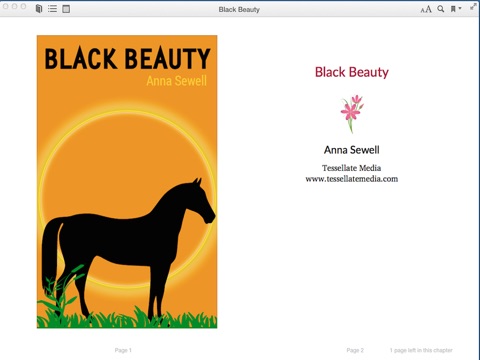Viewport: 480px width, 360px height.
Task: Click the Black Beauty window title
Action: (239, 9)
